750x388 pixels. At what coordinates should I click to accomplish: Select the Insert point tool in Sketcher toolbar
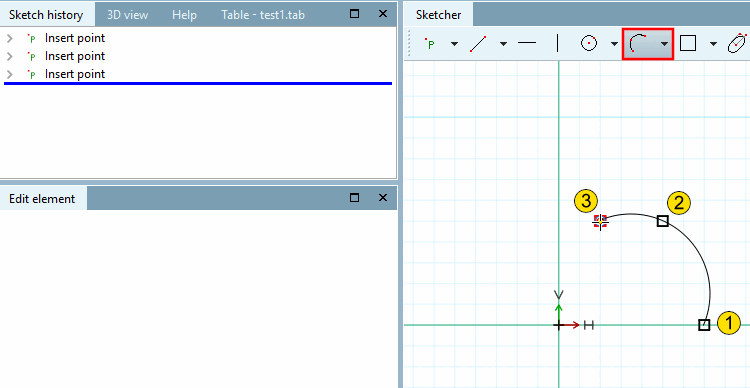click(x=430, y=44)
